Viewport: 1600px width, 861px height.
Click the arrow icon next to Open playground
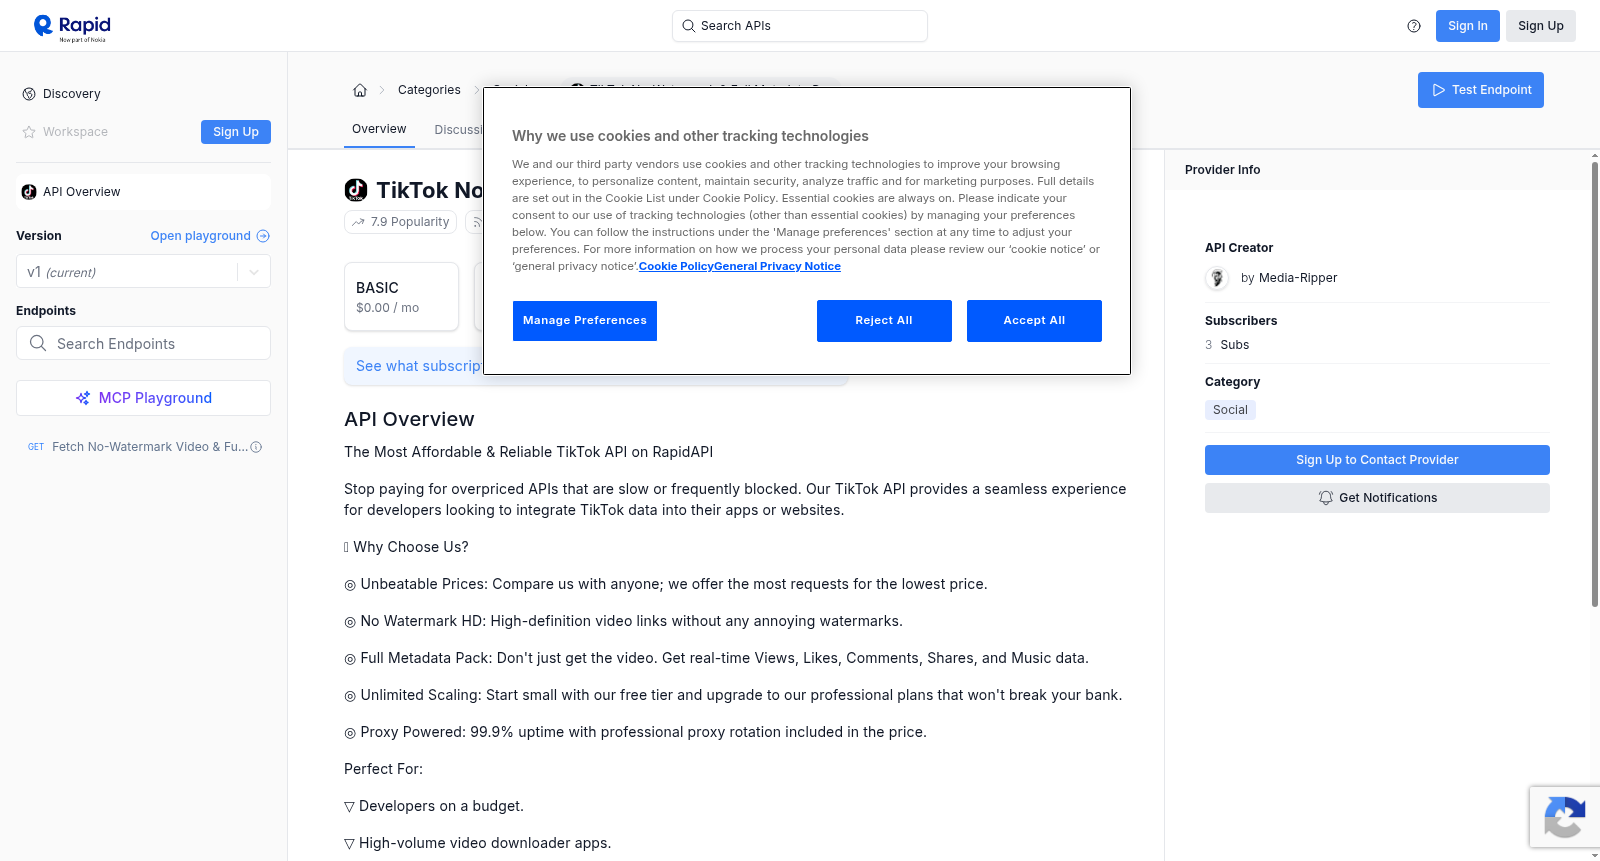coord(263,236)
